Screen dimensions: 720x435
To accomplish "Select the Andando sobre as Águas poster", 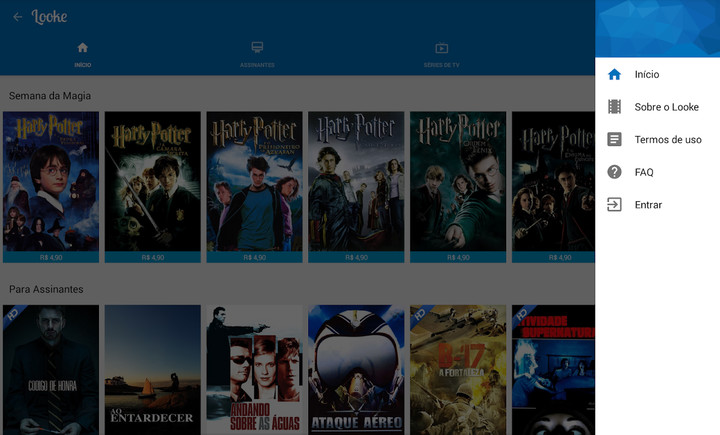I will point(255,370).
